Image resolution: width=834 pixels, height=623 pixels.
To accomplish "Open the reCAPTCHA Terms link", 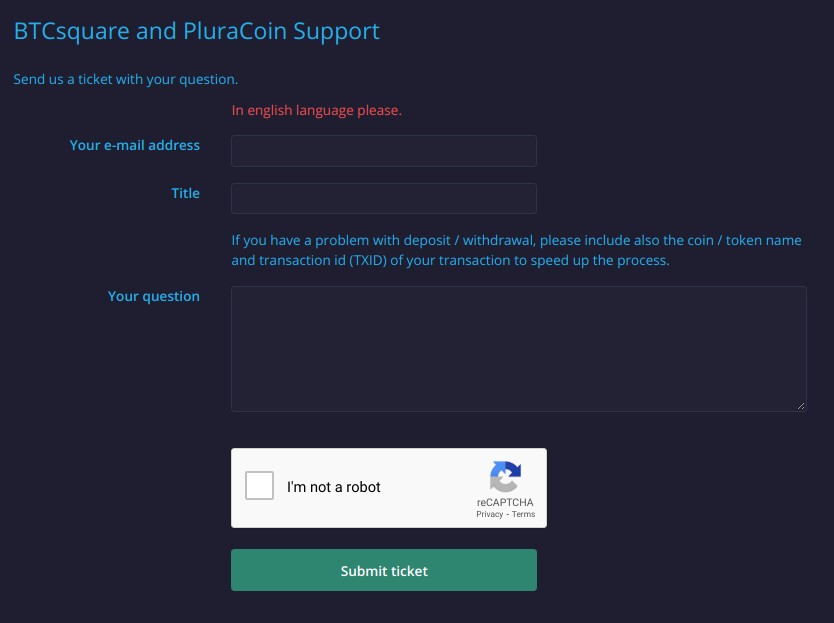I will click(523, 514).
